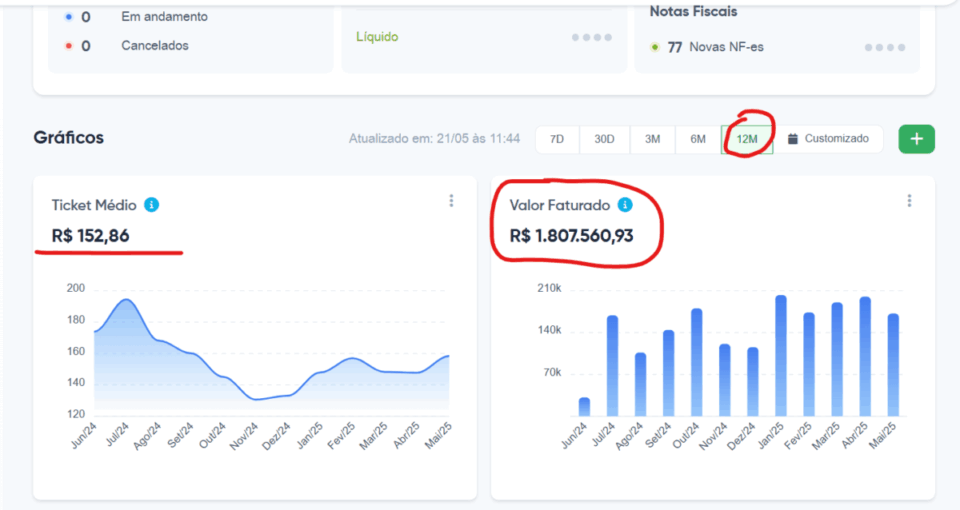This screenshot has height=510, width=960.
Task: Click the Atualizado em 21/05 timestamp
Action: click(x=434, y=139)
